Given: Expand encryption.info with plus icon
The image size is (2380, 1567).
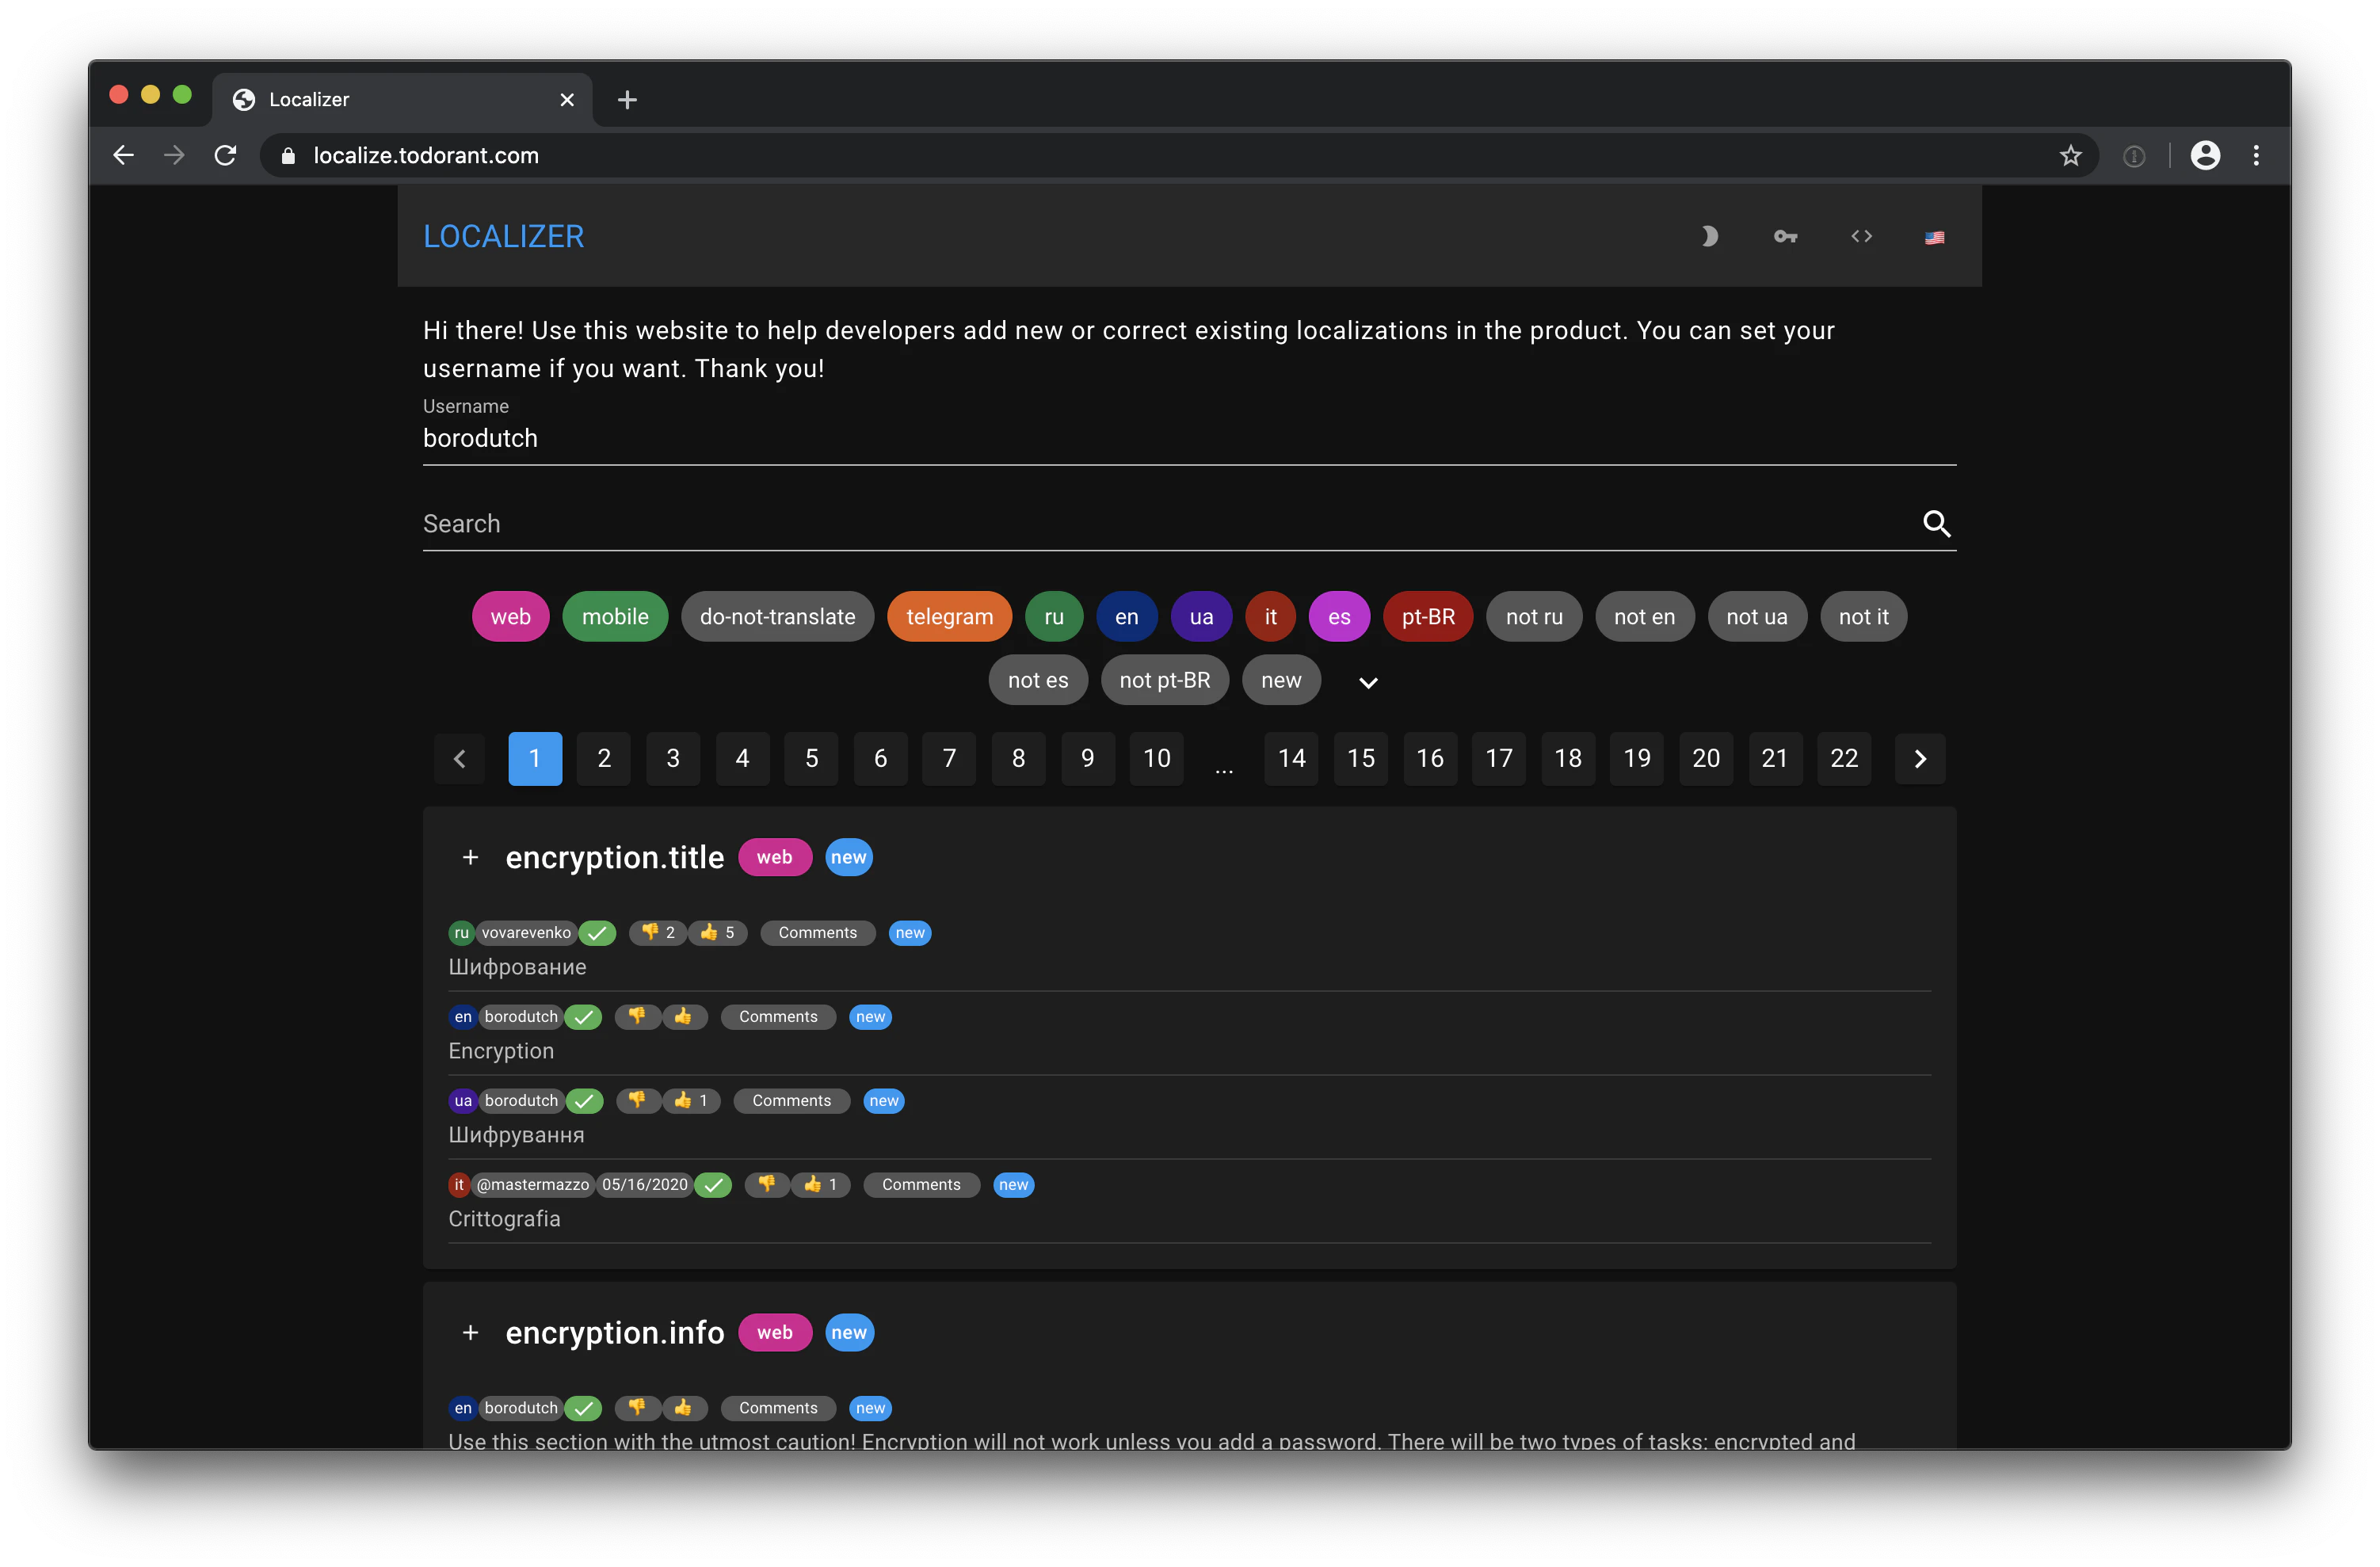Looking at the screenshot, I should (x=470, y=1332).
